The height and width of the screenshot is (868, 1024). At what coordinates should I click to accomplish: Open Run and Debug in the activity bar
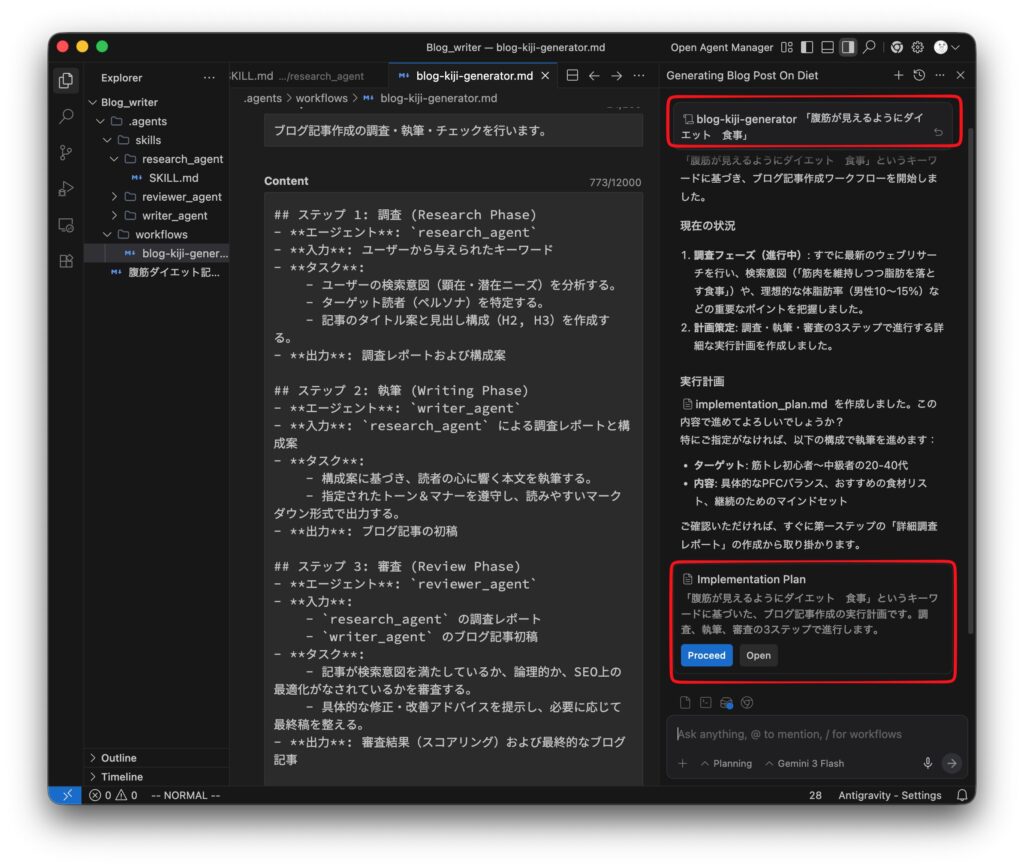pos(66,189)
